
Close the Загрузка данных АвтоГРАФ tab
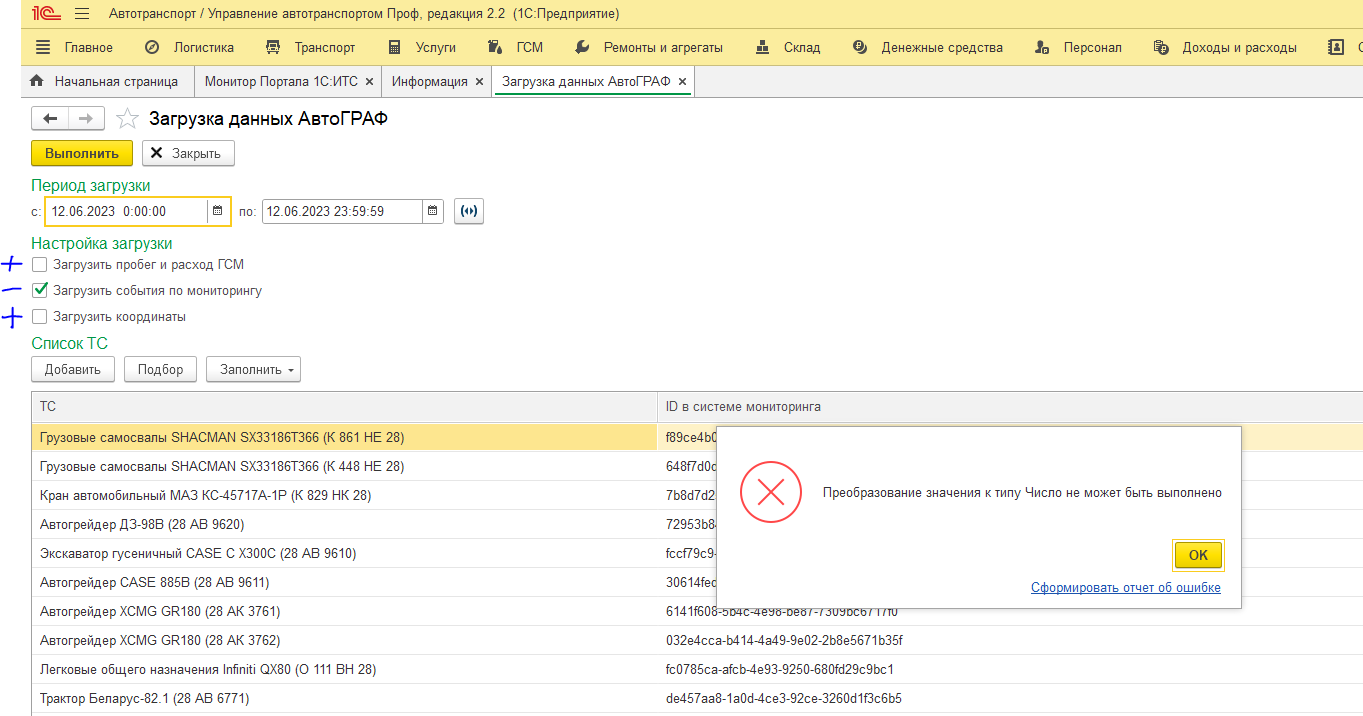click(x=682, y=82)
